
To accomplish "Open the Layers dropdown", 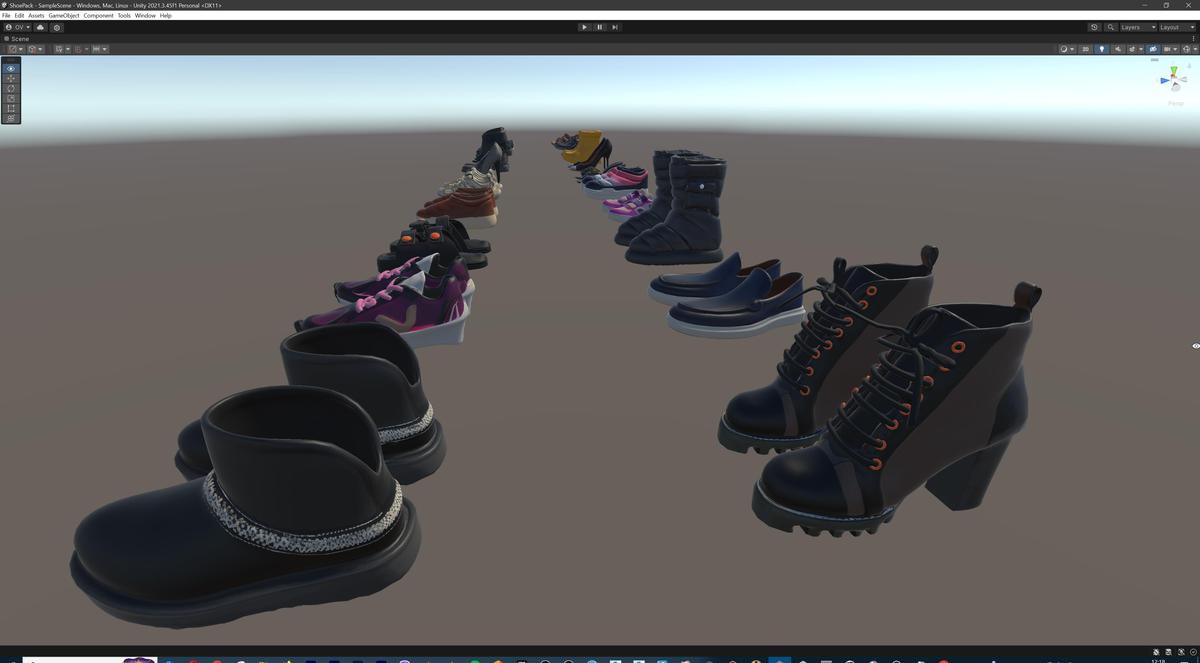I will (x=1139, y=27).
